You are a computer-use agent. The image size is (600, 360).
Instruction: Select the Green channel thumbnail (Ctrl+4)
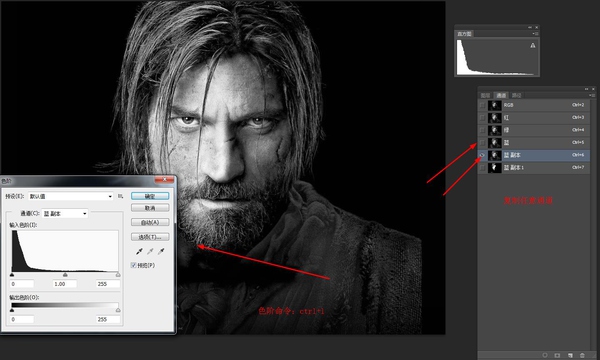pos(495,130)
